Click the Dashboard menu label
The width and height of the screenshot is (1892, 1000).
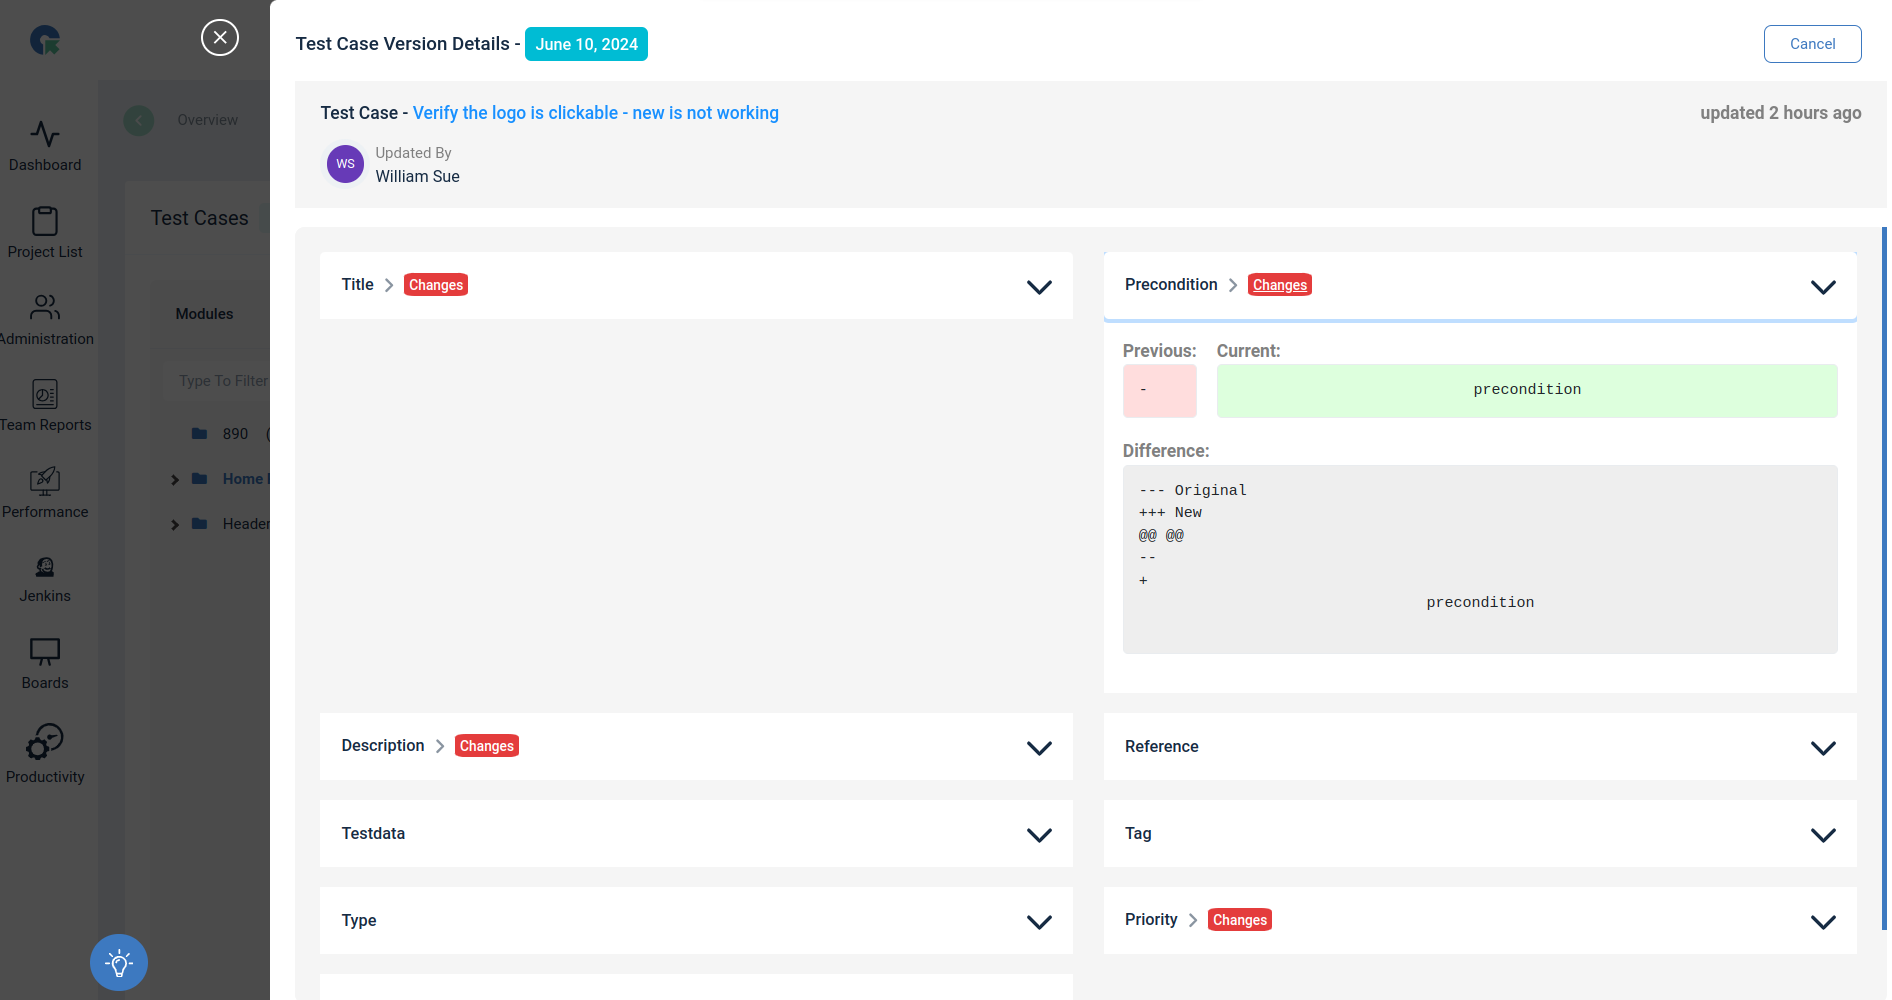point(45,165)
